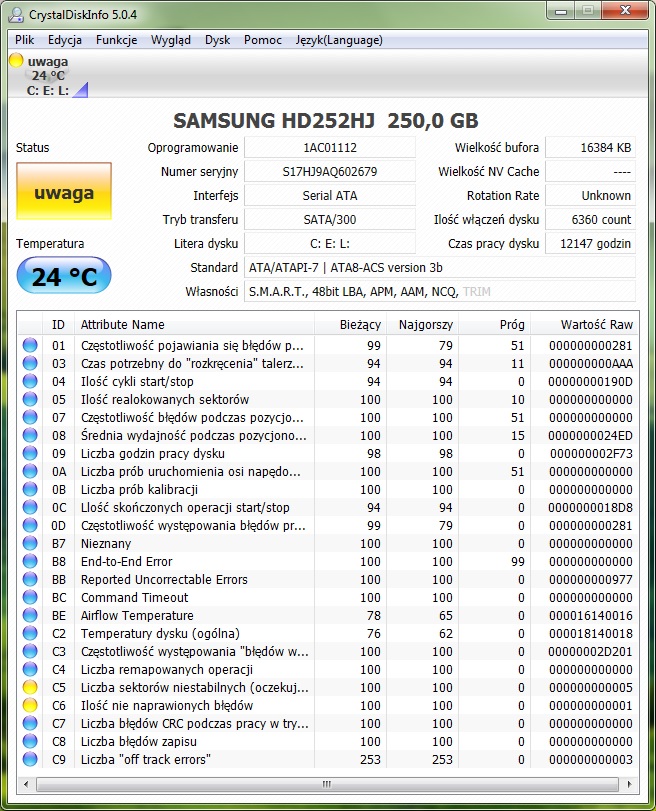Screen dimensions: 656x811
Task: Click status dot for attribute 0C
Action: 30,507
